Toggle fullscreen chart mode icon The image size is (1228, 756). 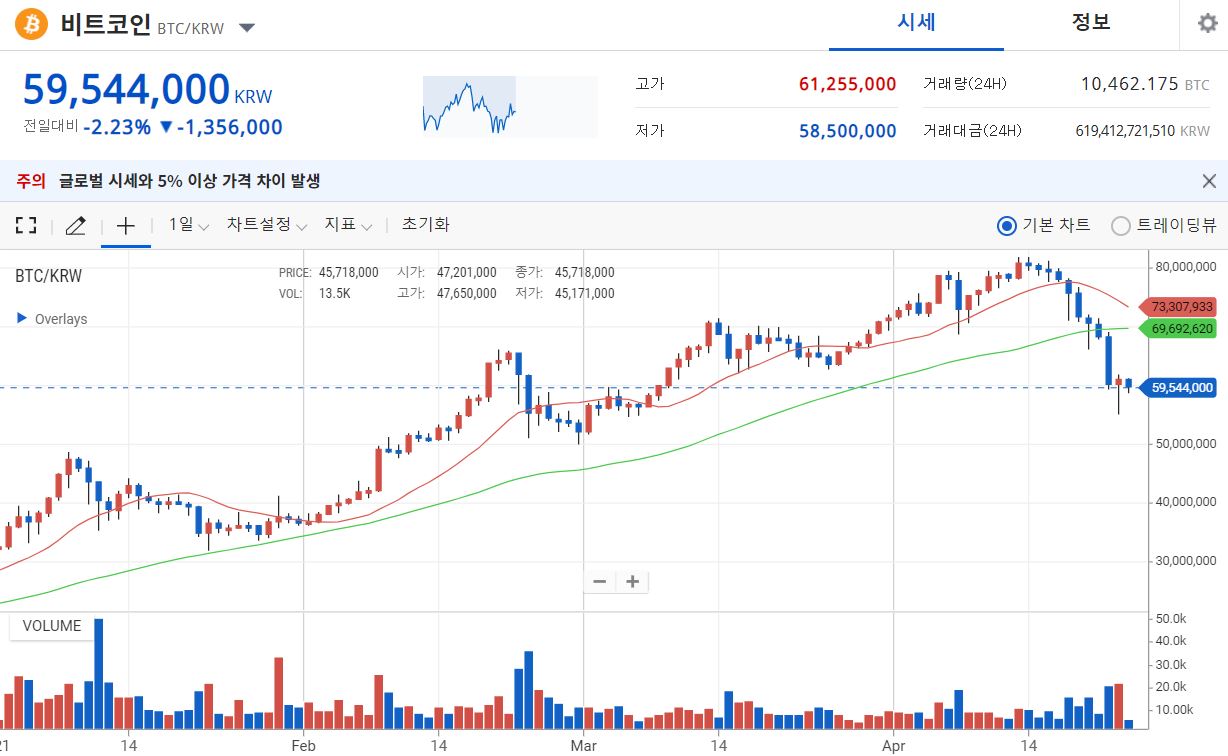(x=26, y=226)
